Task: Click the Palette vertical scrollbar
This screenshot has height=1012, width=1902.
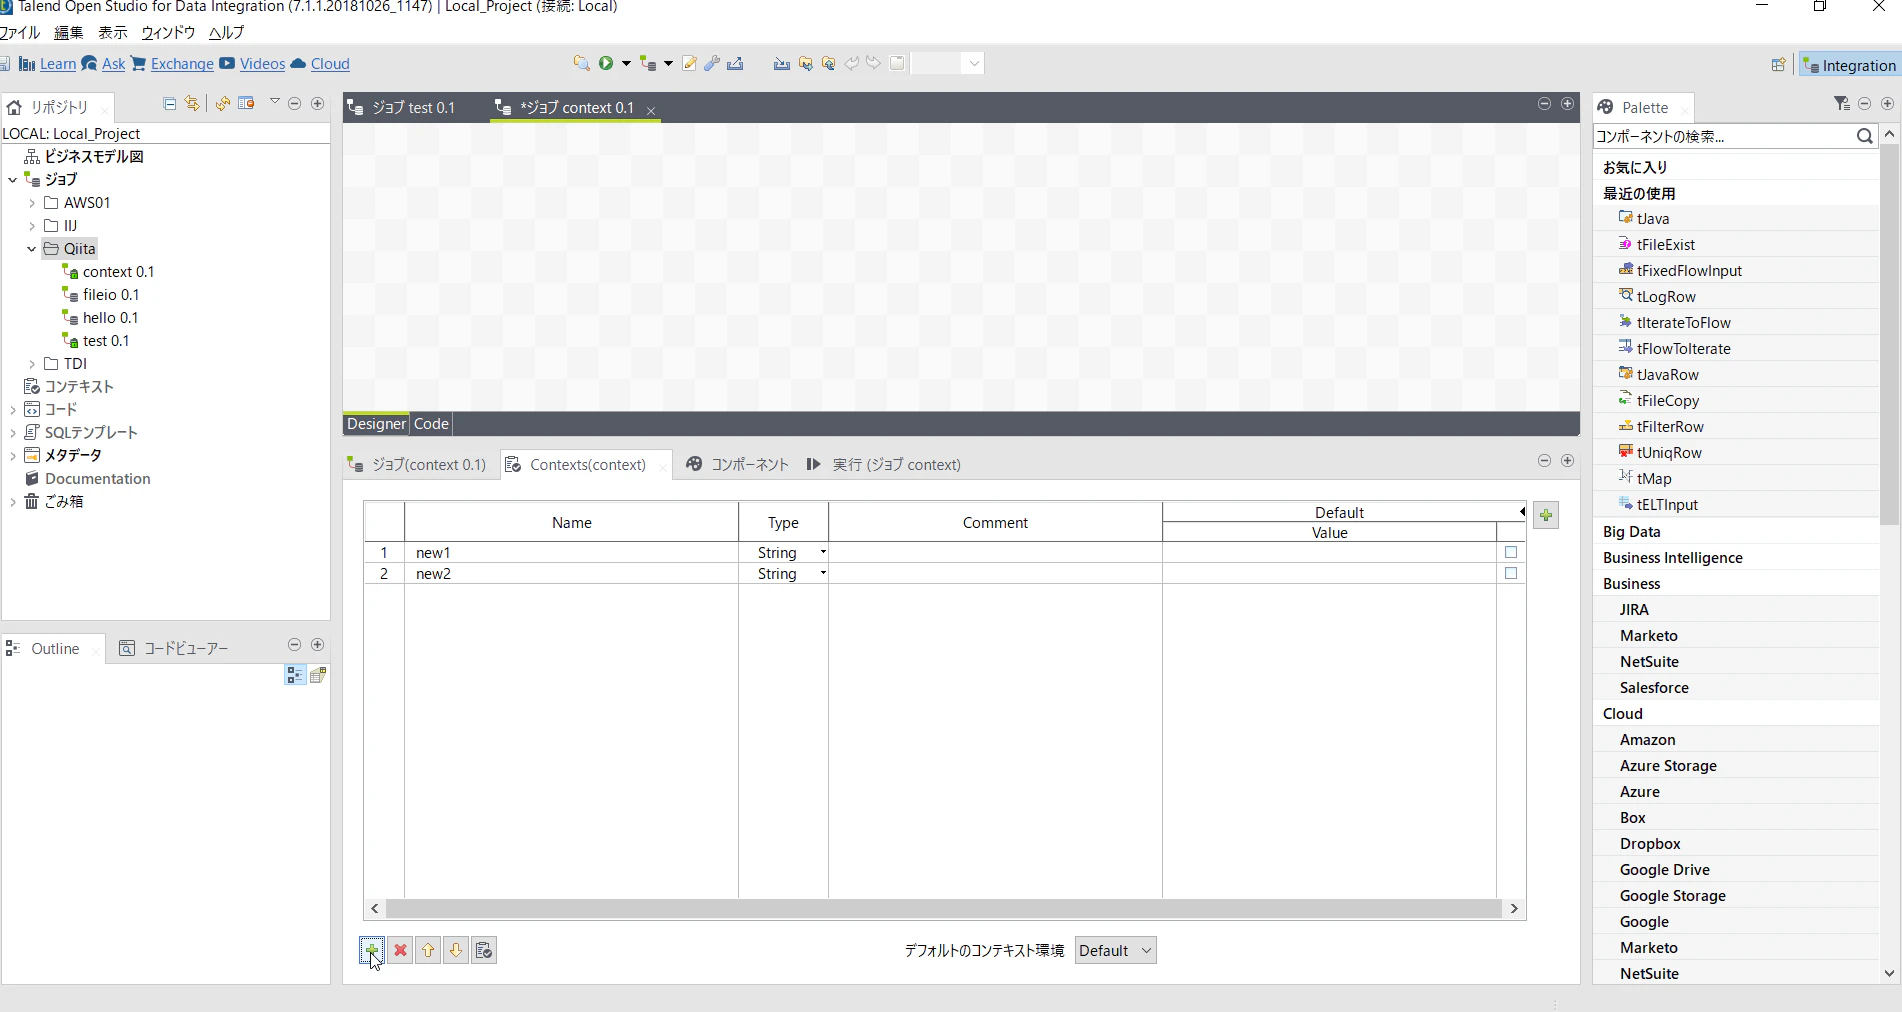Action: [x=1889, y=335]
